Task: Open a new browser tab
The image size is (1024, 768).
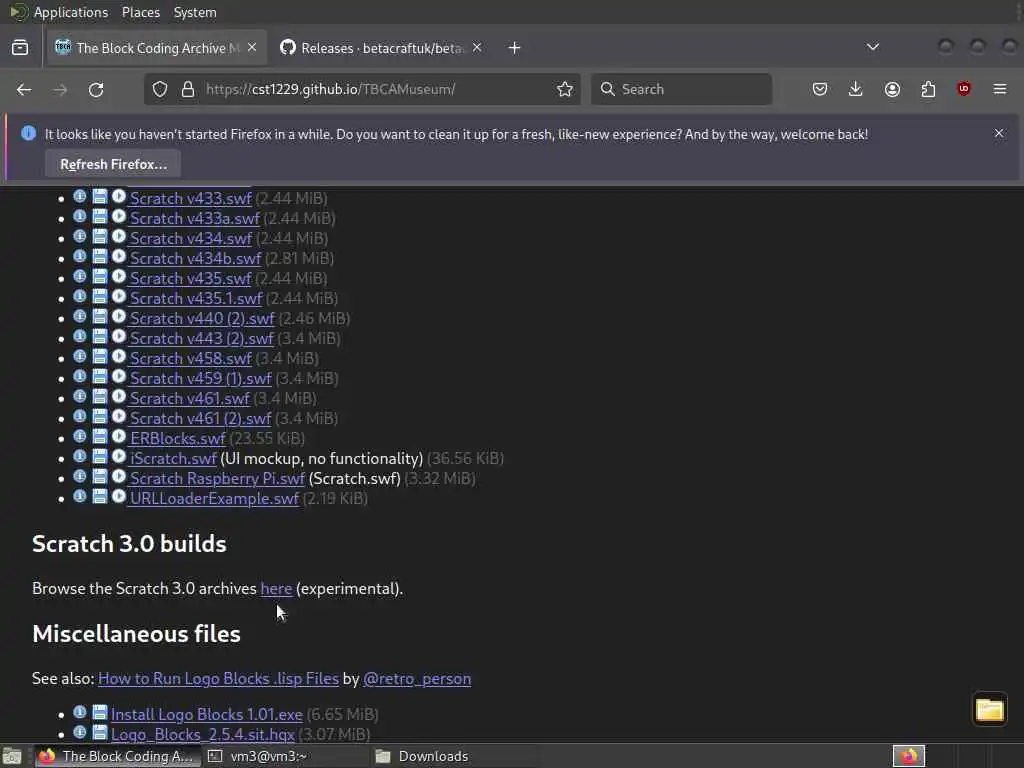Action: click(515, 48)
